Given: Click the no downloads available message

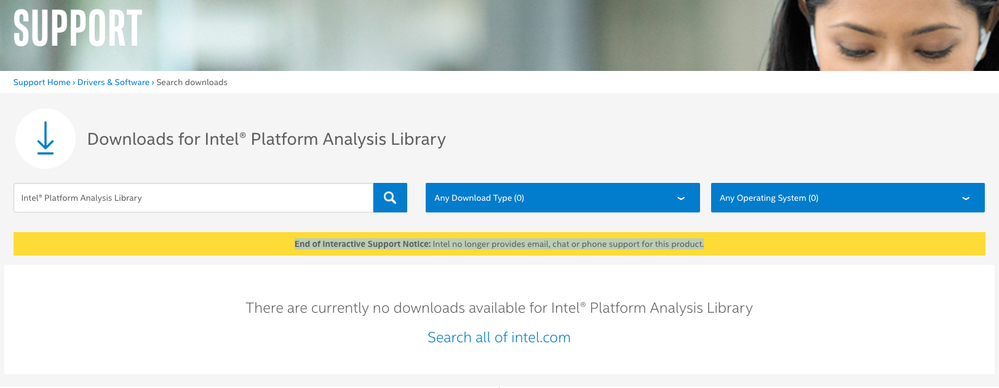Looking at the screenshot, I should click(x=499, y=308).
